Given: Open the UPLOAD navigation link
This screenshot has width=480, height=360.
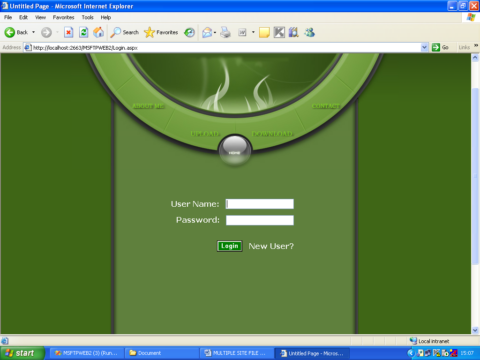Looking at the screenshot, I should click(x=205, y=134).
